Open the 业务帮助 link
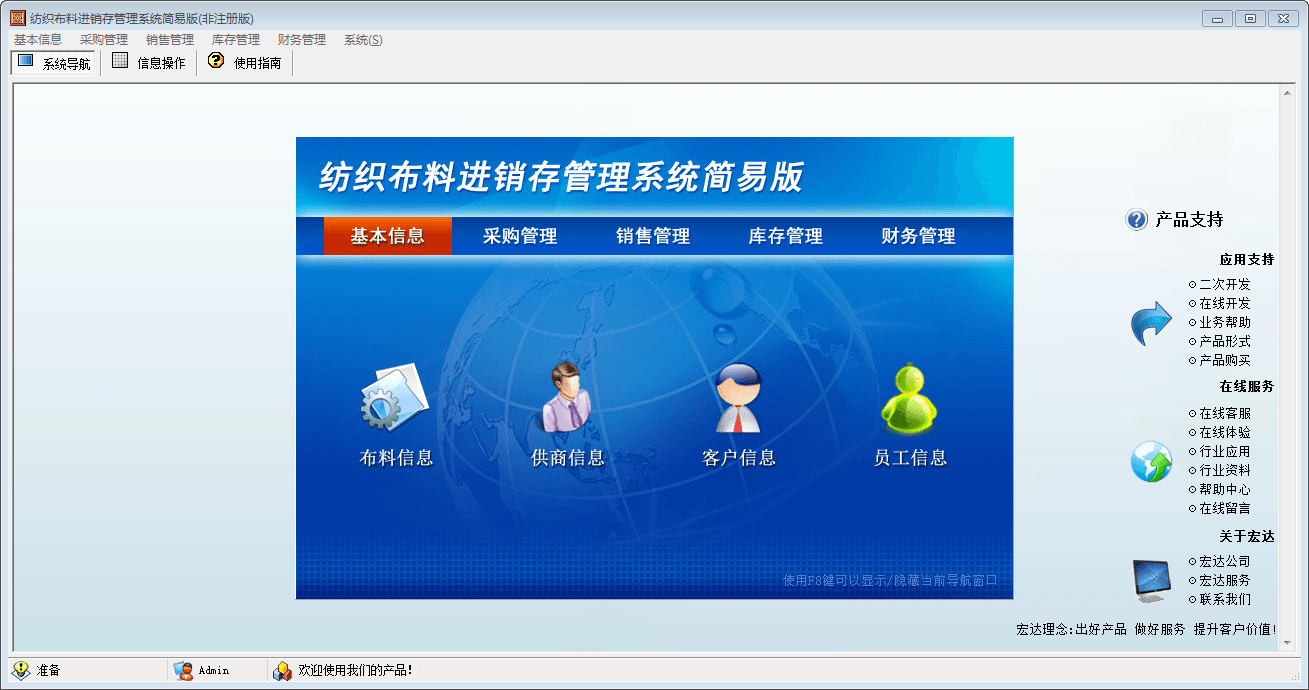Viewport: 1309px width, 690px height. 1225,322
